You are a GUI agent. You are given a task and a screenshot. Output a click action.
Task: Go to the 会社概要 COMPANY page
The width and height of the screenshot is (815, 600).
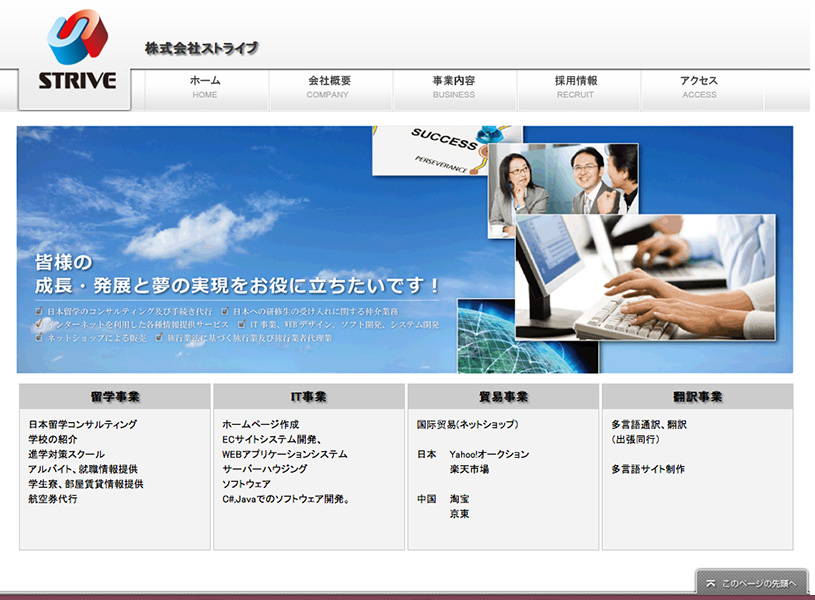(329, 88)
